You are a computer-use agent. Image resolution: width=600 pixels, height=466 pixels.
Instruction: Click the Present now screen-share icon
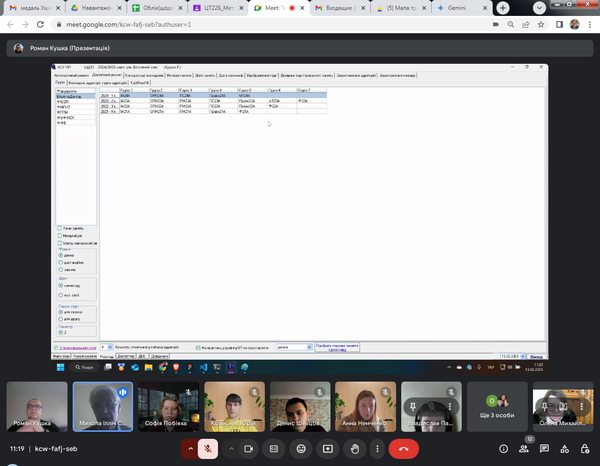[x=327, y=449]
